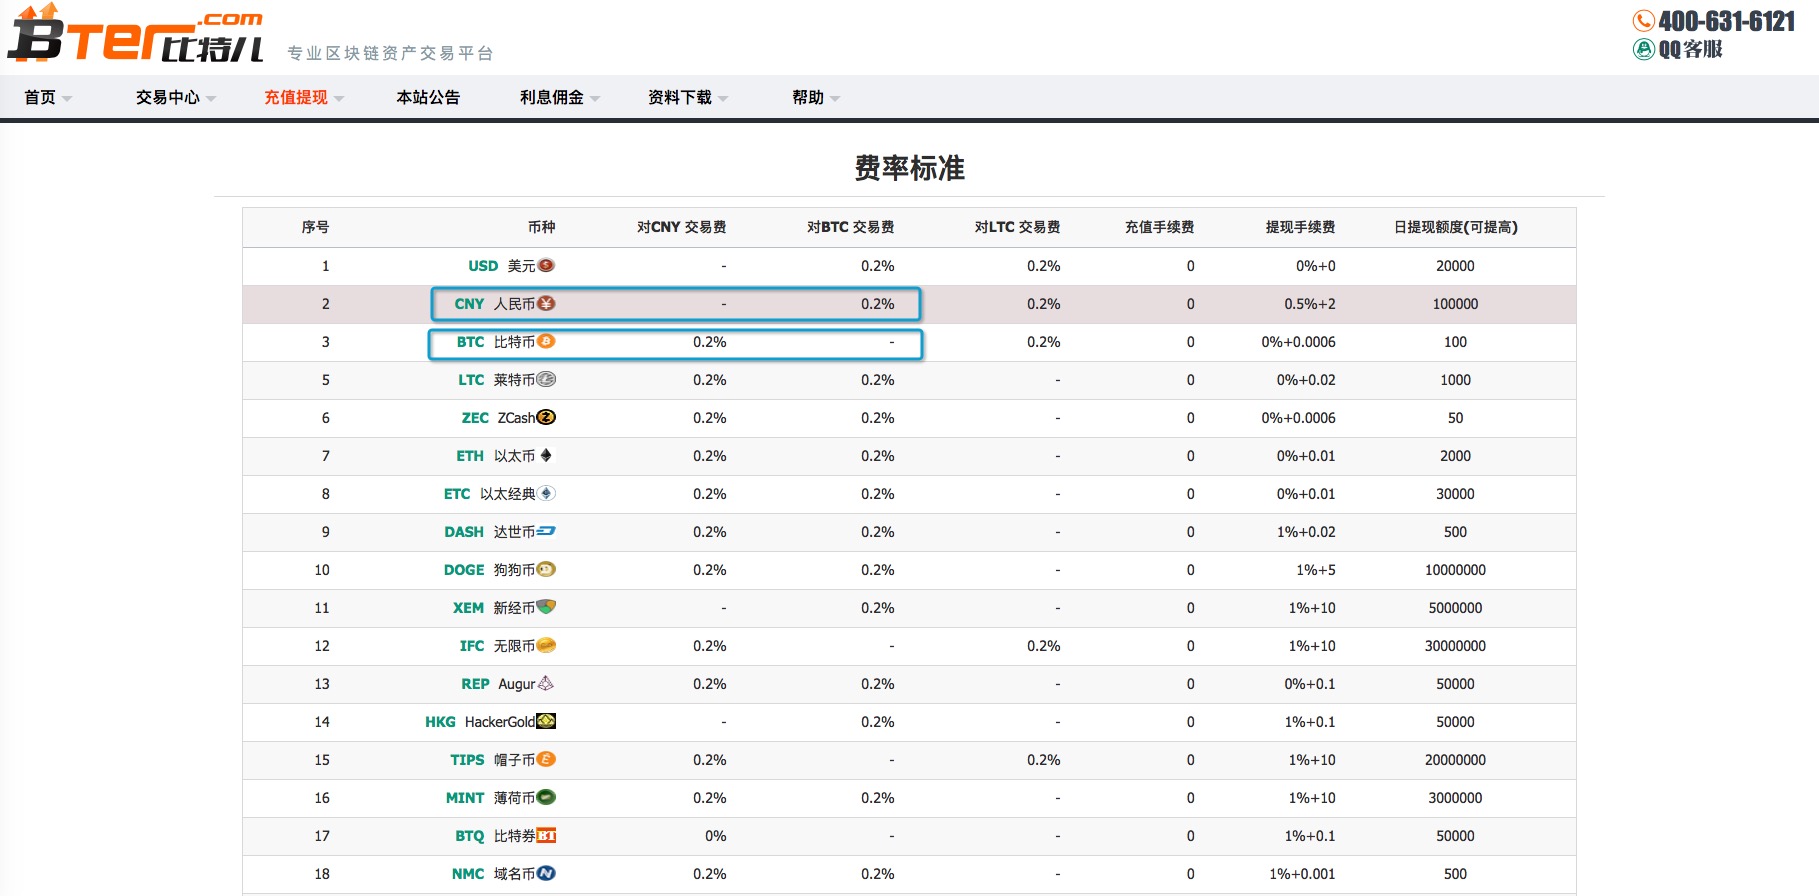Open the DASH currency link
This screenshot has width=1819, height=896.
click(x=464, y=532)
